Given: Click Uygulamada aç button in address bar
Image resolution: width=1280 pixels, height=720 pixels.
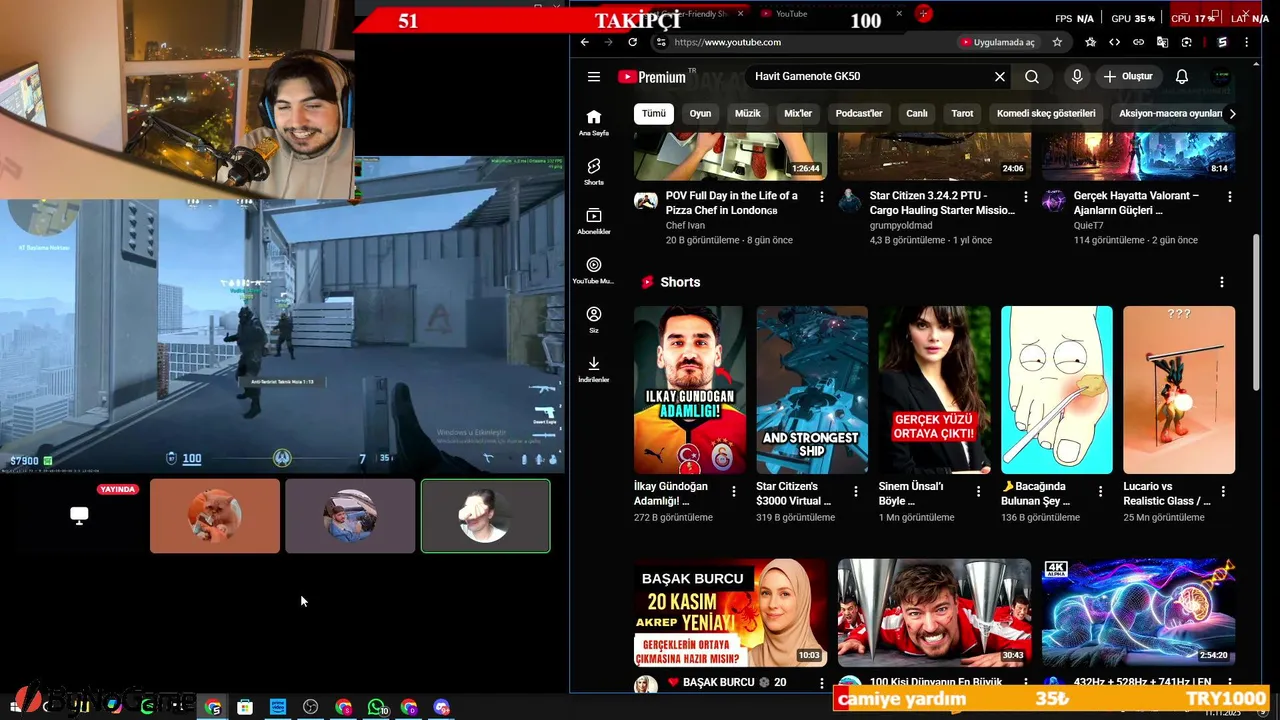Looking at the screenshot, I should (x=997, y=42).
